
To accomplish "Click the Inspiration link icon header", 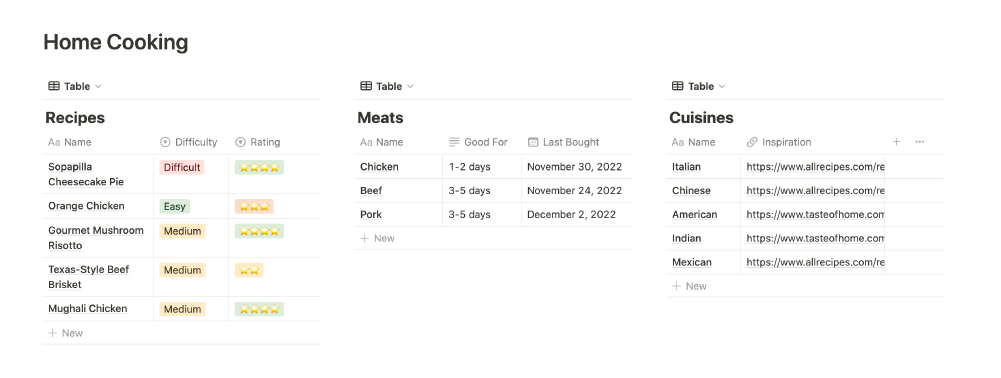I will click(x=751, y=142).
